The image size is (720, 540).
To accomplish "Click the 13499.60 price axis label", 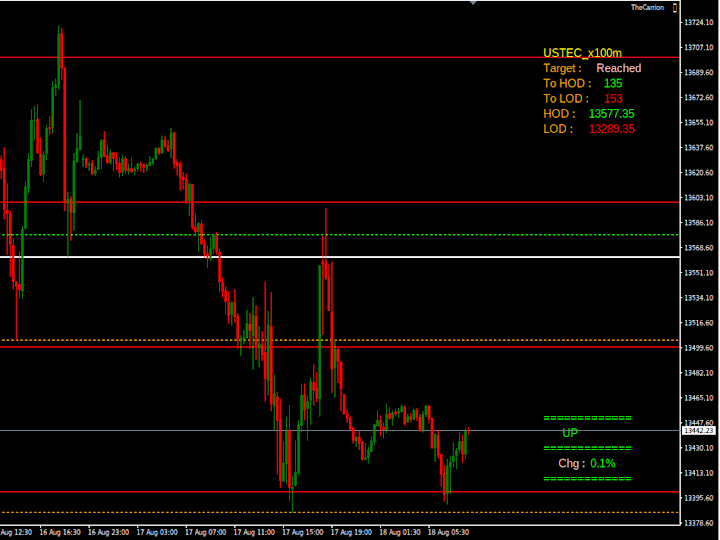I will click(698, 348).
